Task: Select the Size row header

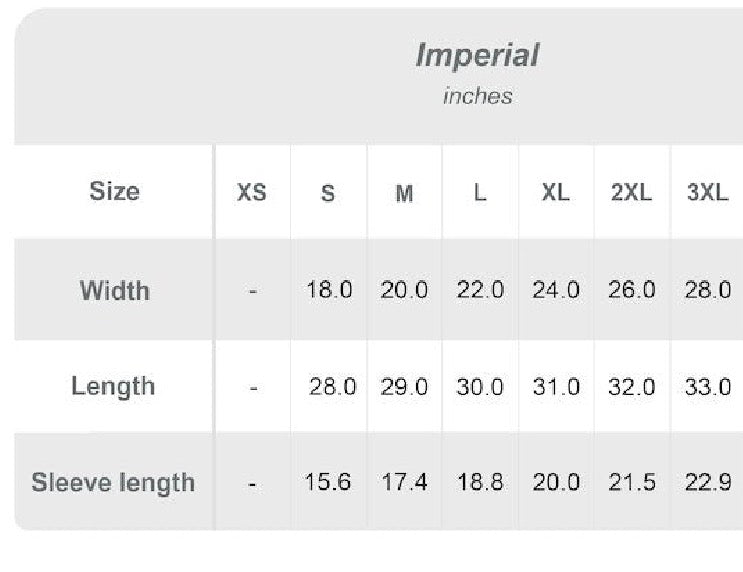Action: click(x=114, y=191)
